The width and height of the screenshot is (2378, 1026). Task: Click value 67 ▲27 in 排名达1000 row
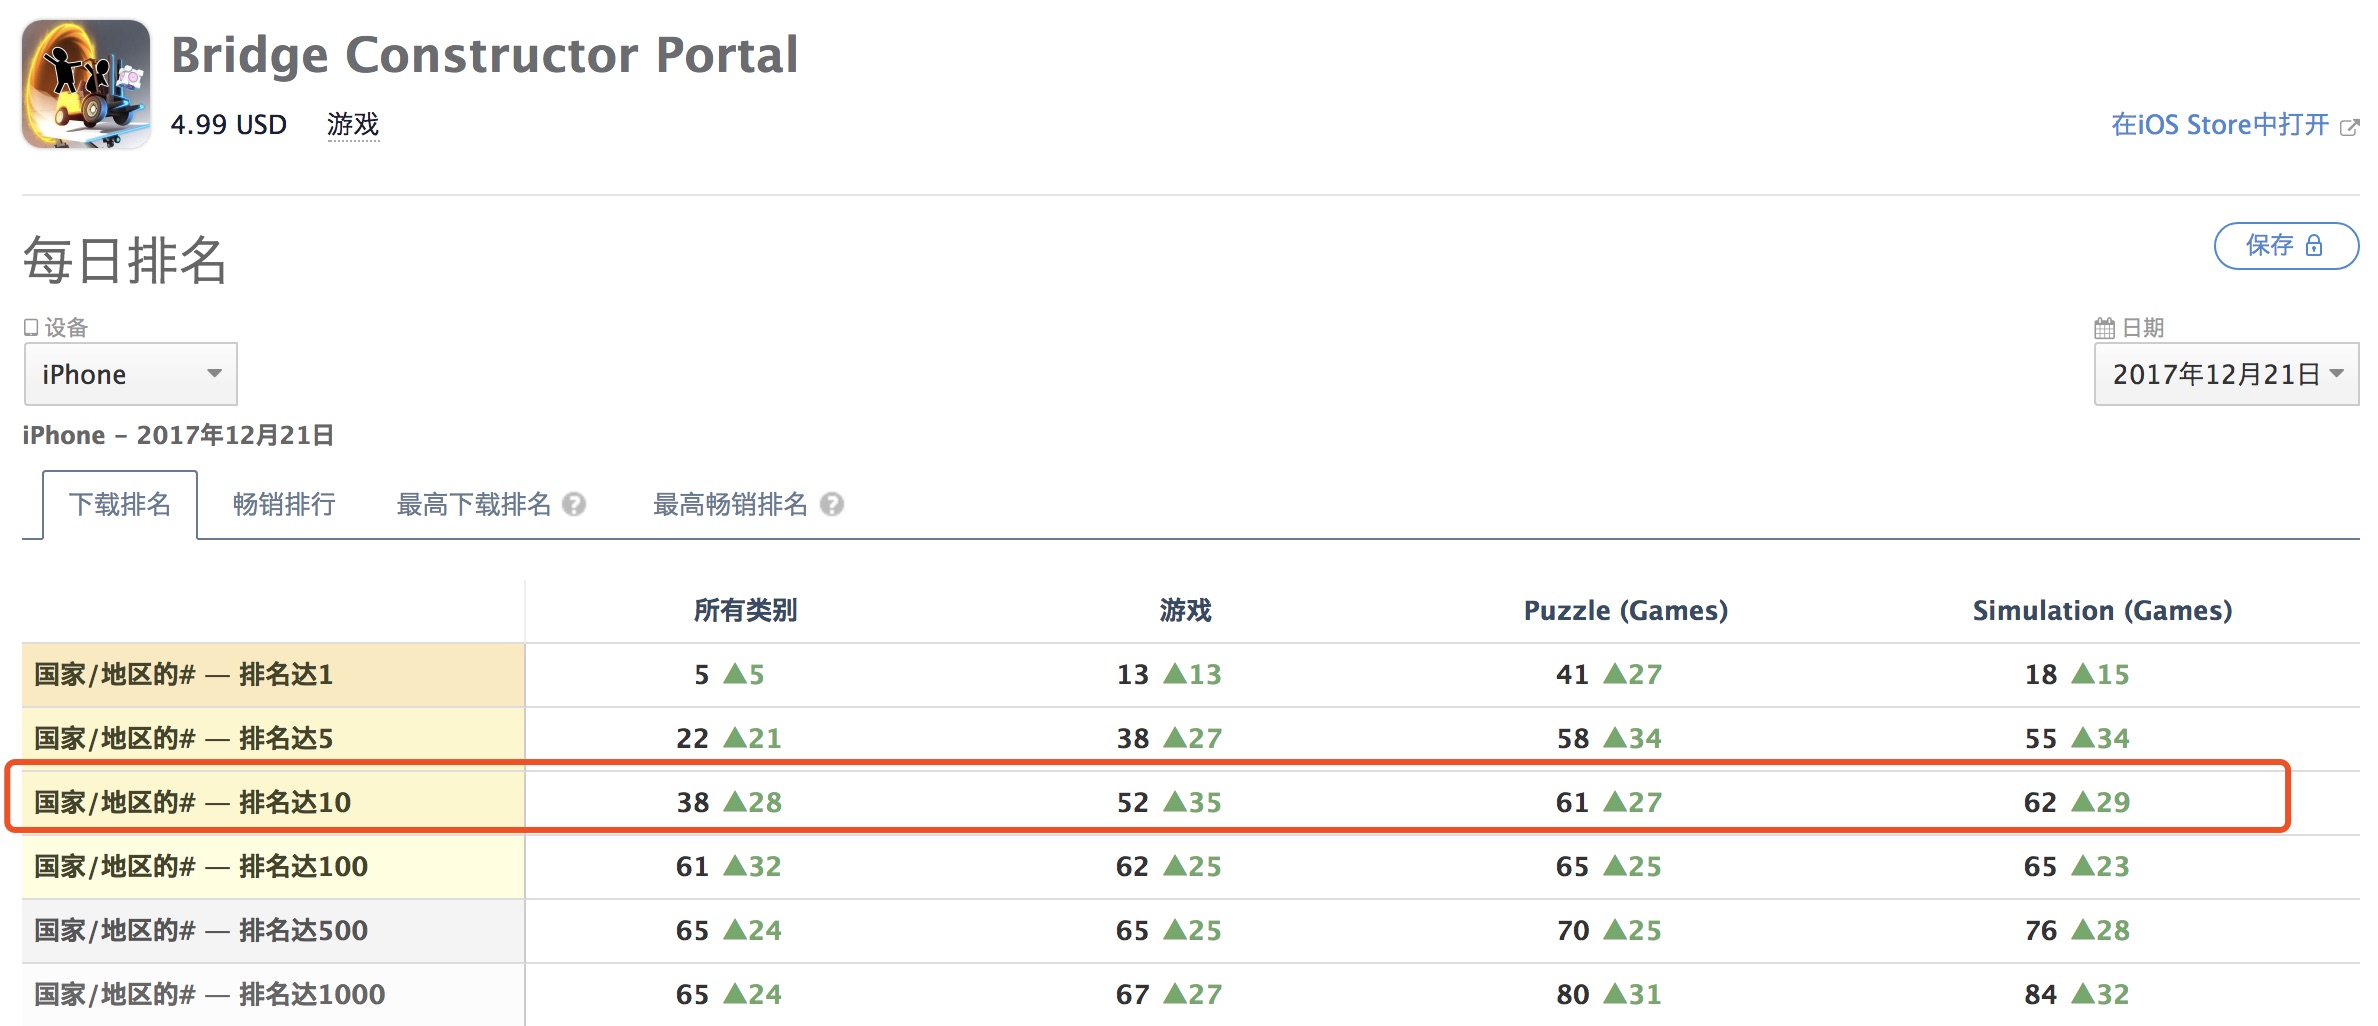(x=1169, y=995)
